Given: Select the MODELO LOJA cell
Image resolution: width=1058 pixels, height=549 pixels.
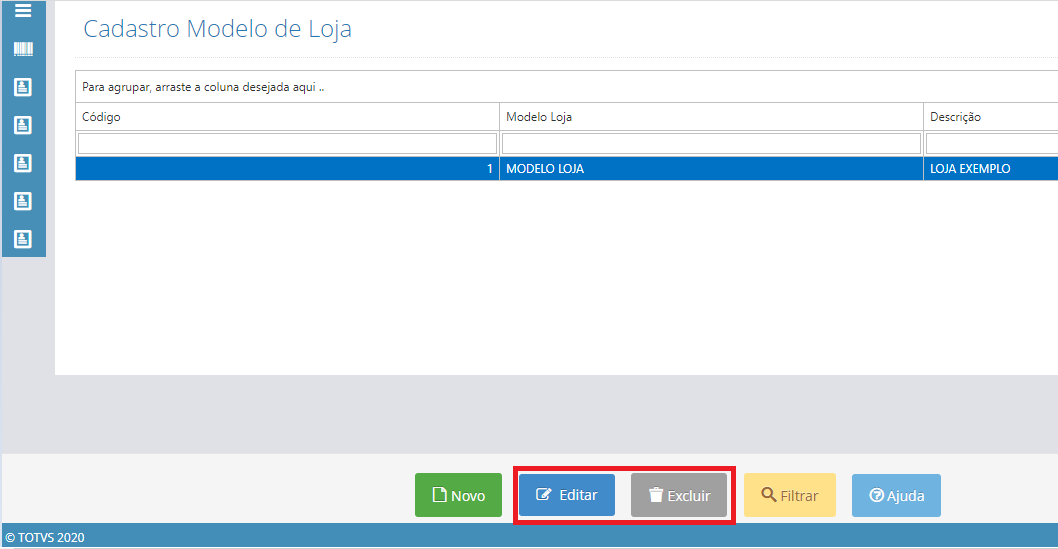Looking at the screenshot, I should [711, 169].
